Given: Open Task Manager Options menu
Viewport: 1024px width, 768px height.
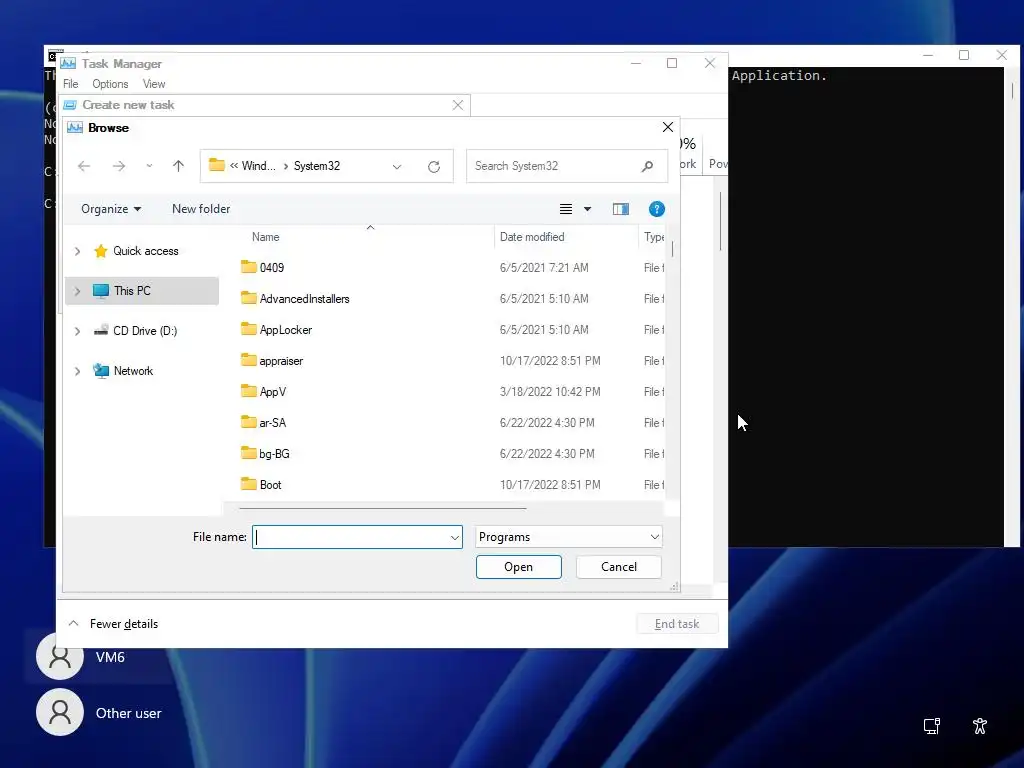Looking at the screenshot, I should click(110, 84).
